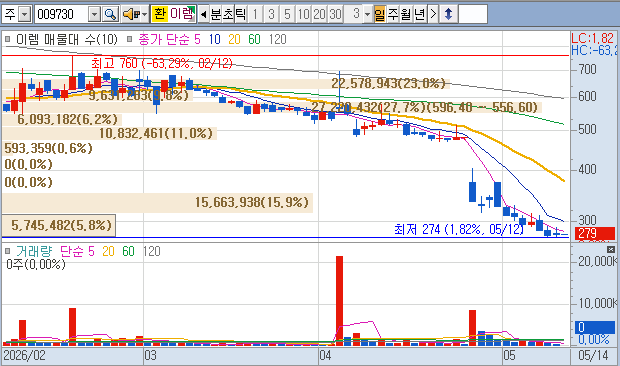Click the 이렘 매물대 수(10) label
Screen dimensions: 620x366
point(67,39)
